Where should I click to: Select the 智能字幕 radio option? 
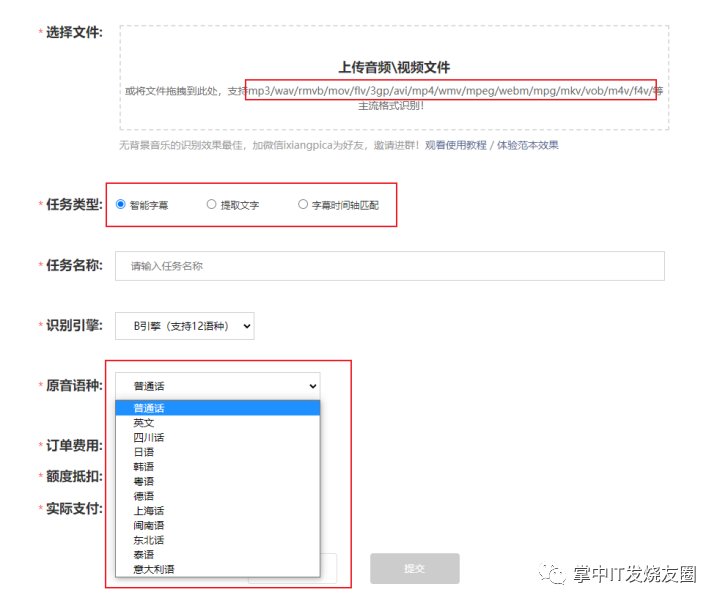pyautogui.click(x=121, y=204)
